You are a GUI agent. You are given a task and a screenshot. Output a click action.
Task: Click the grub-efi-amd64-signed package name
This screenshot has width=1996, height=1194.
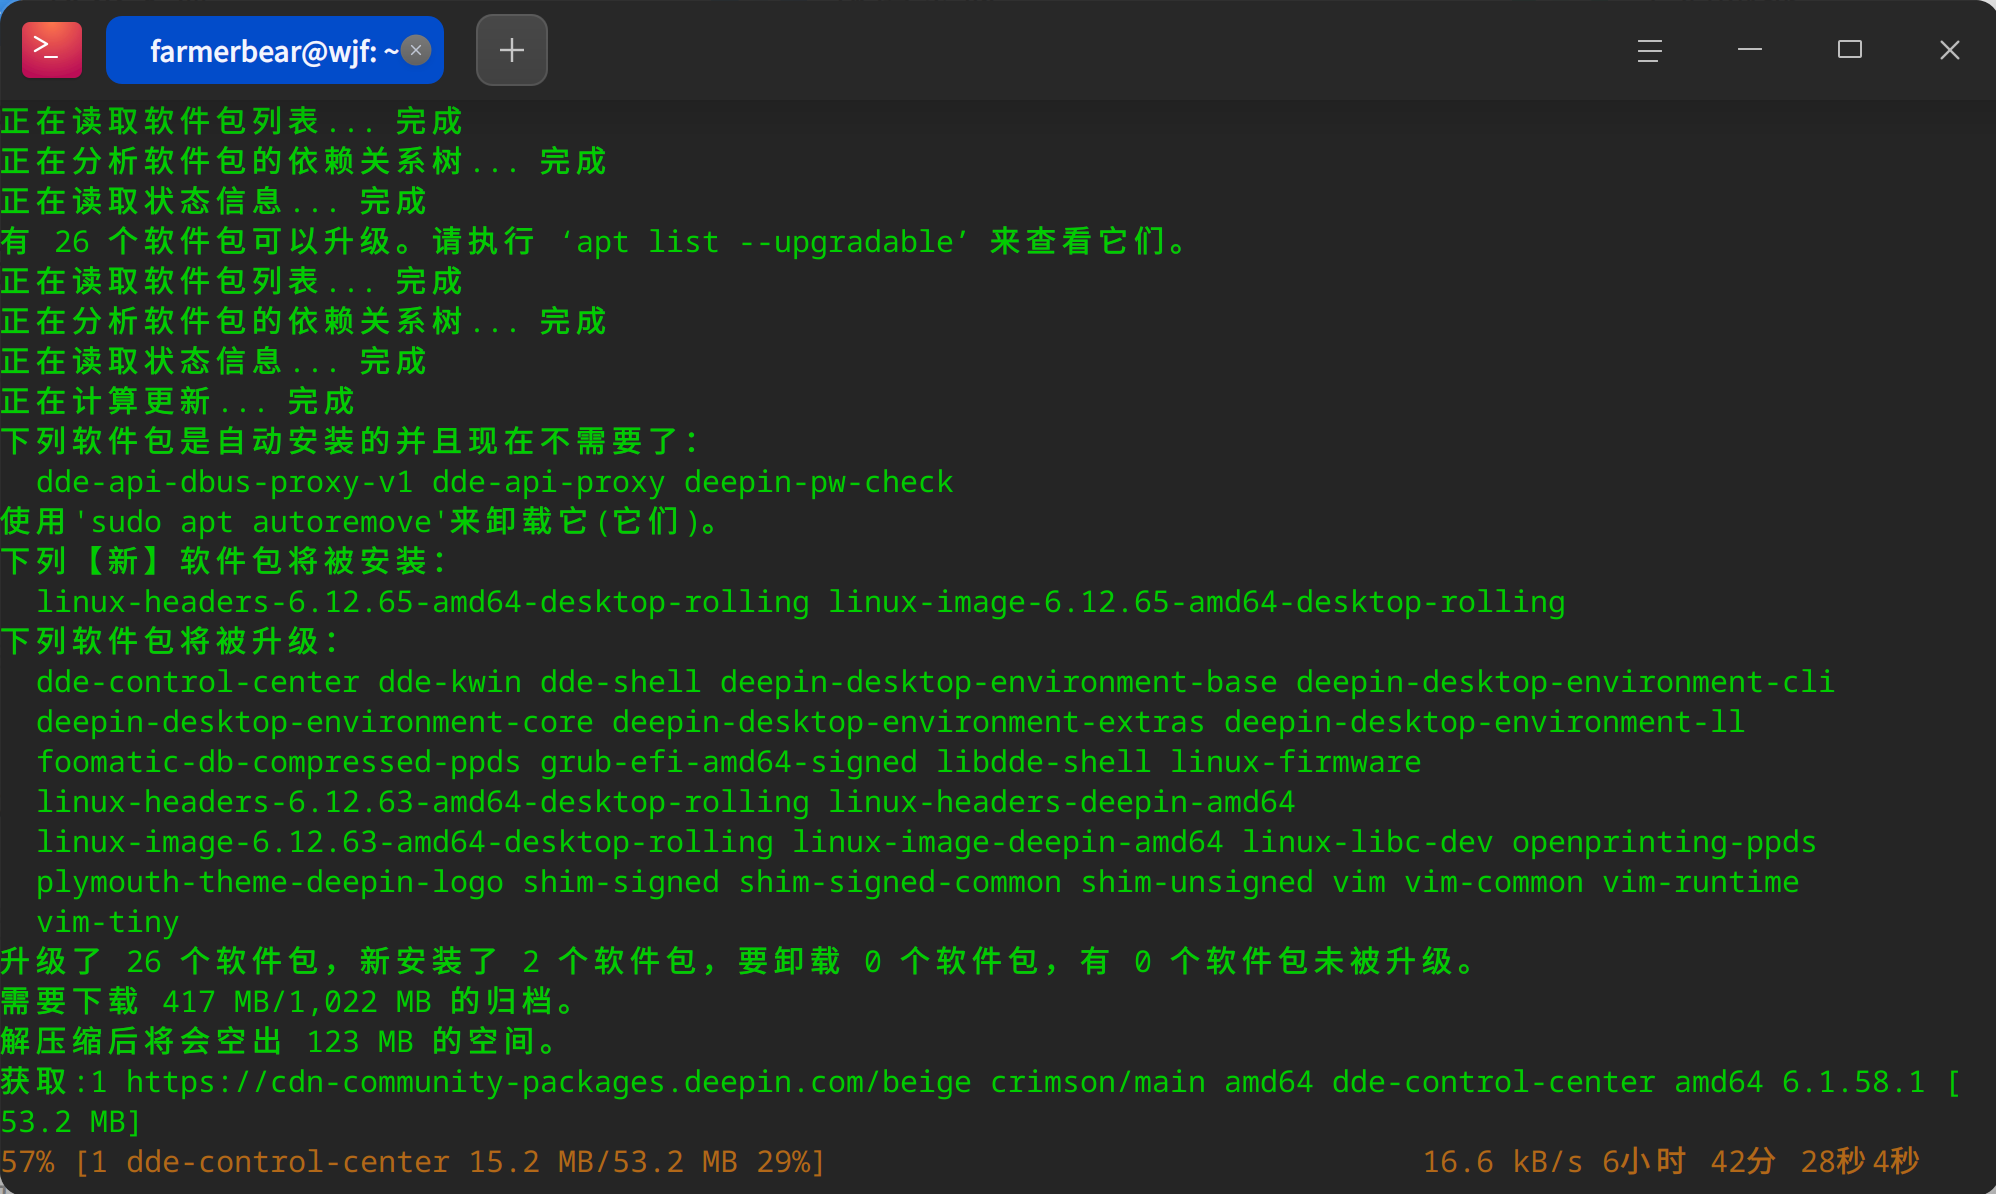click(x=728, y=762)
